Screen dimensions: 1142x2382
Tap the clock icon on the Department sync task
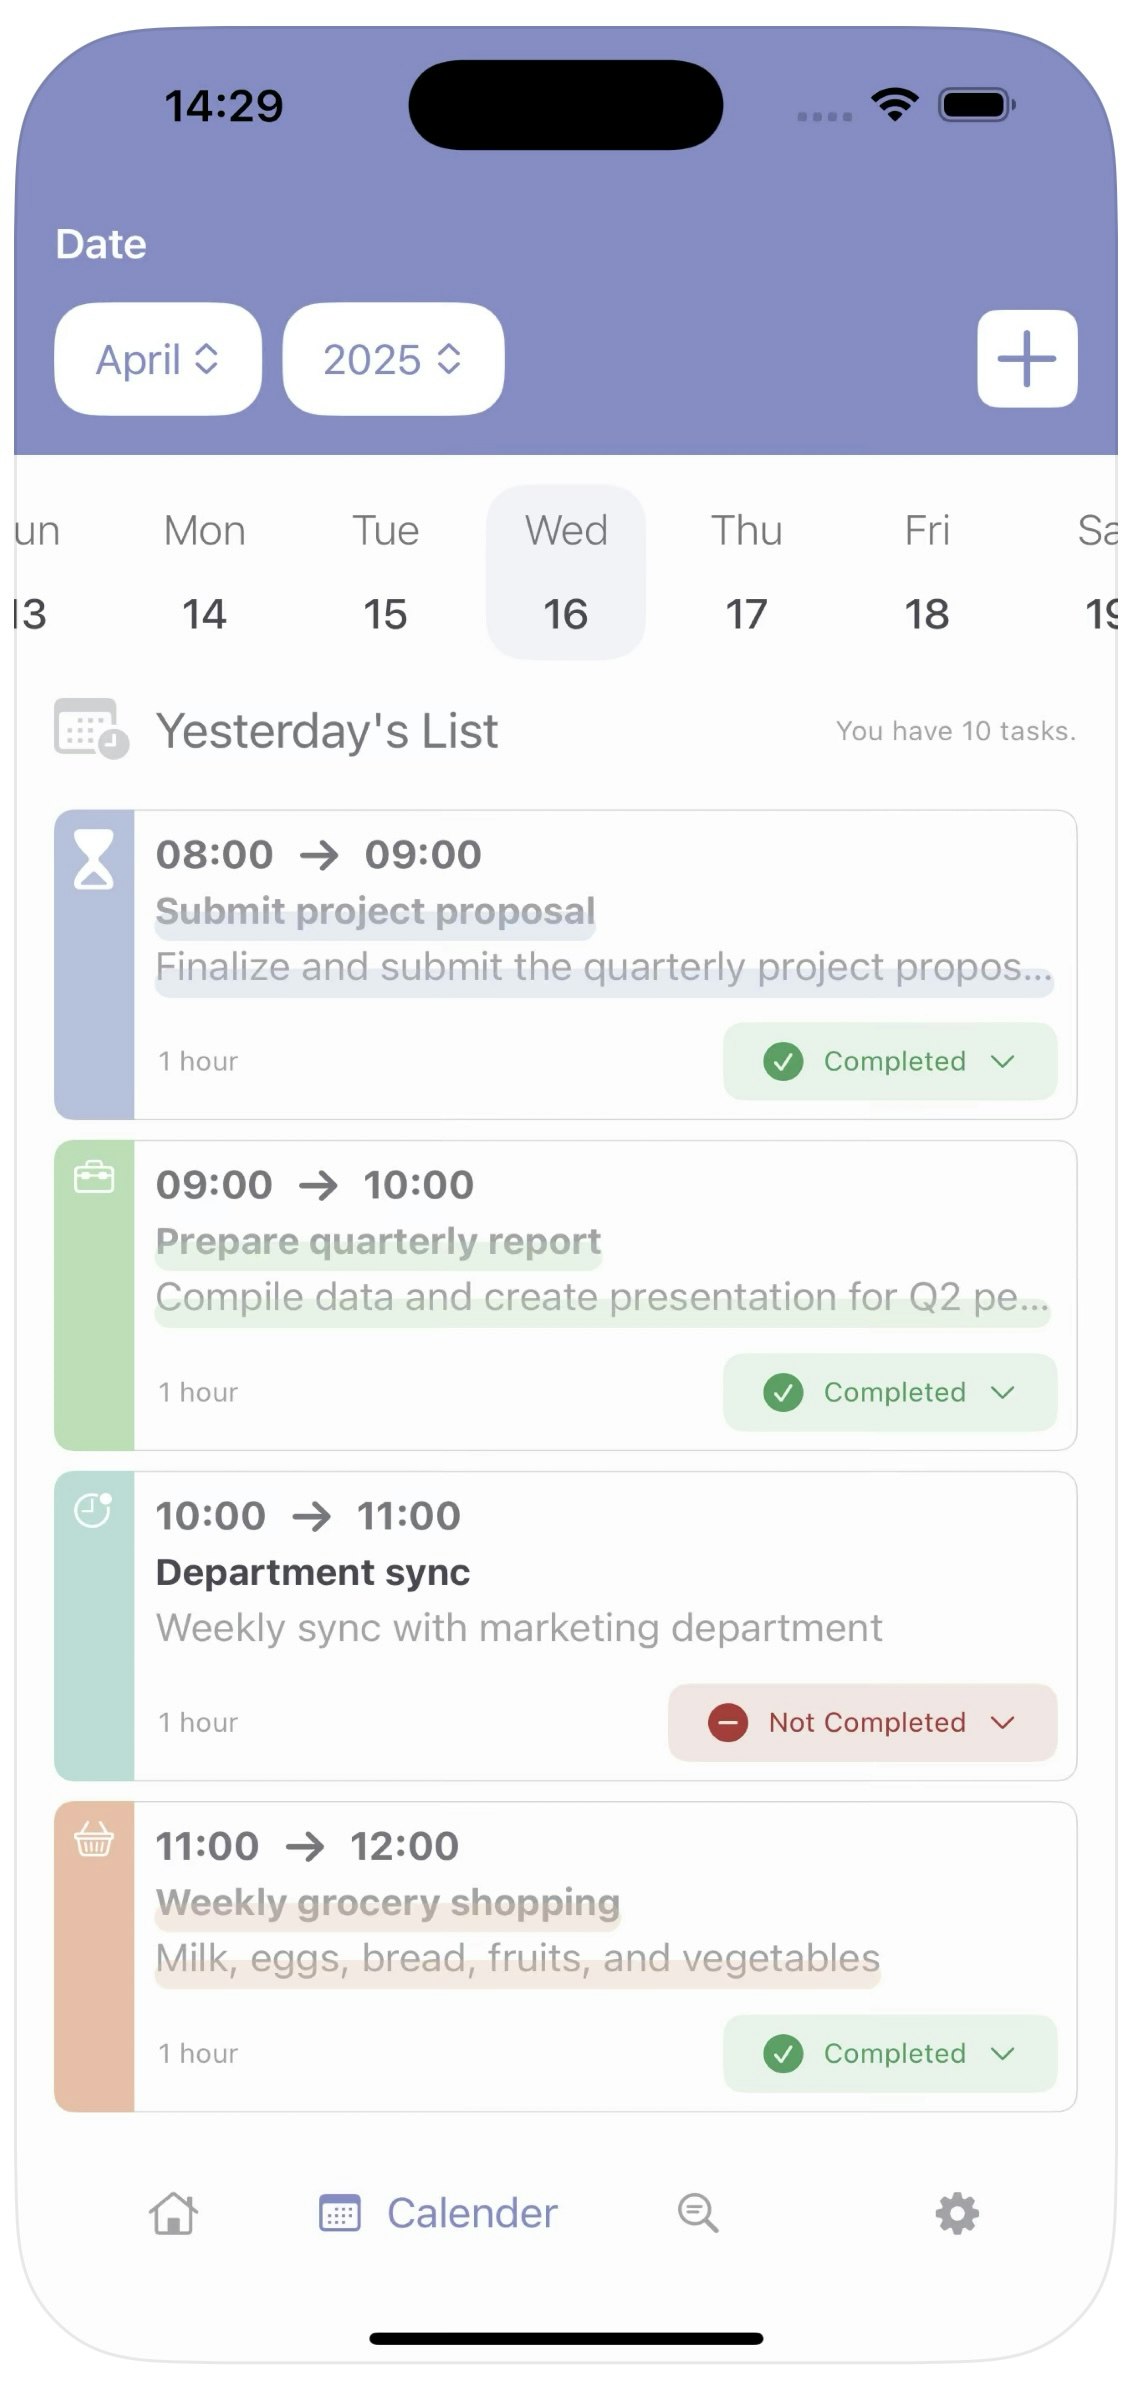94,1509
